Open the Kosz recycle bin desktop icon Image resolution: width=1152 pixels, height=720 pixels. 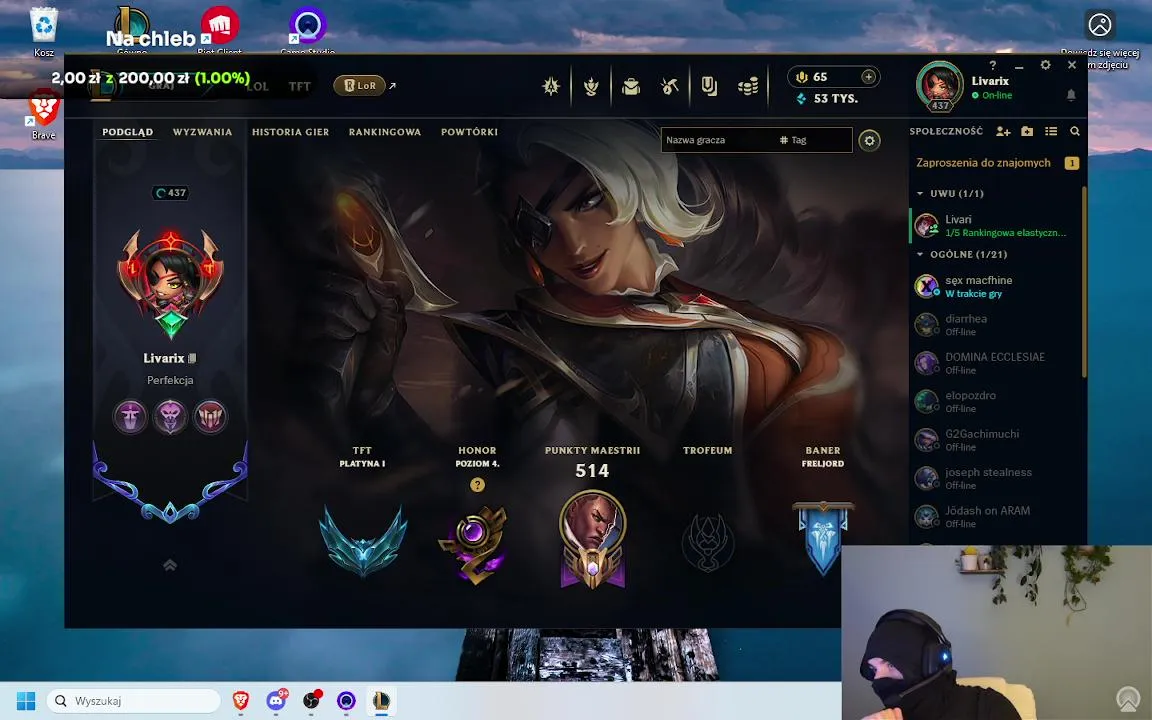44,31
